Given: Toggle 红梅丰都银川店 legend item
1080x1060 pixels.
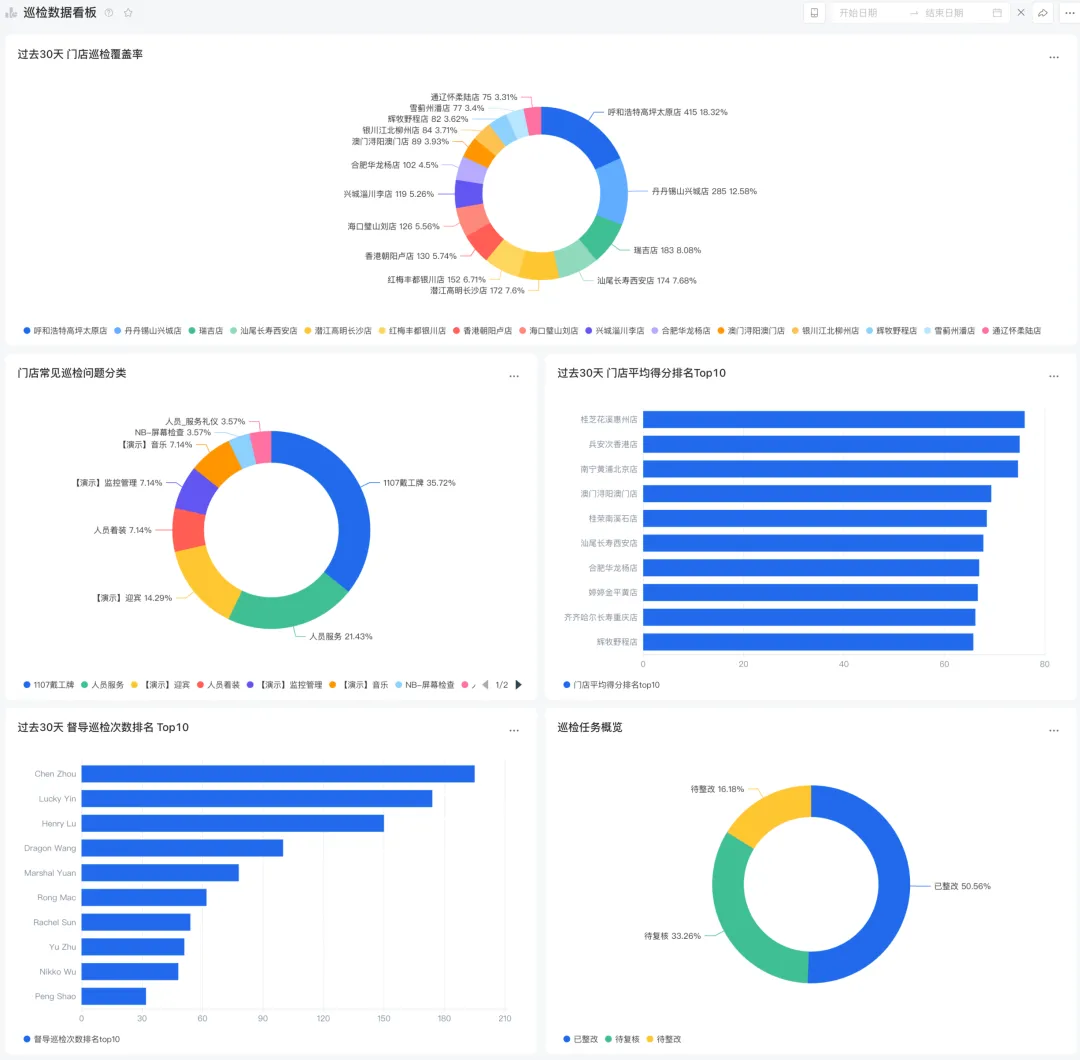Looking at the screenshot, I should [413, 331].
